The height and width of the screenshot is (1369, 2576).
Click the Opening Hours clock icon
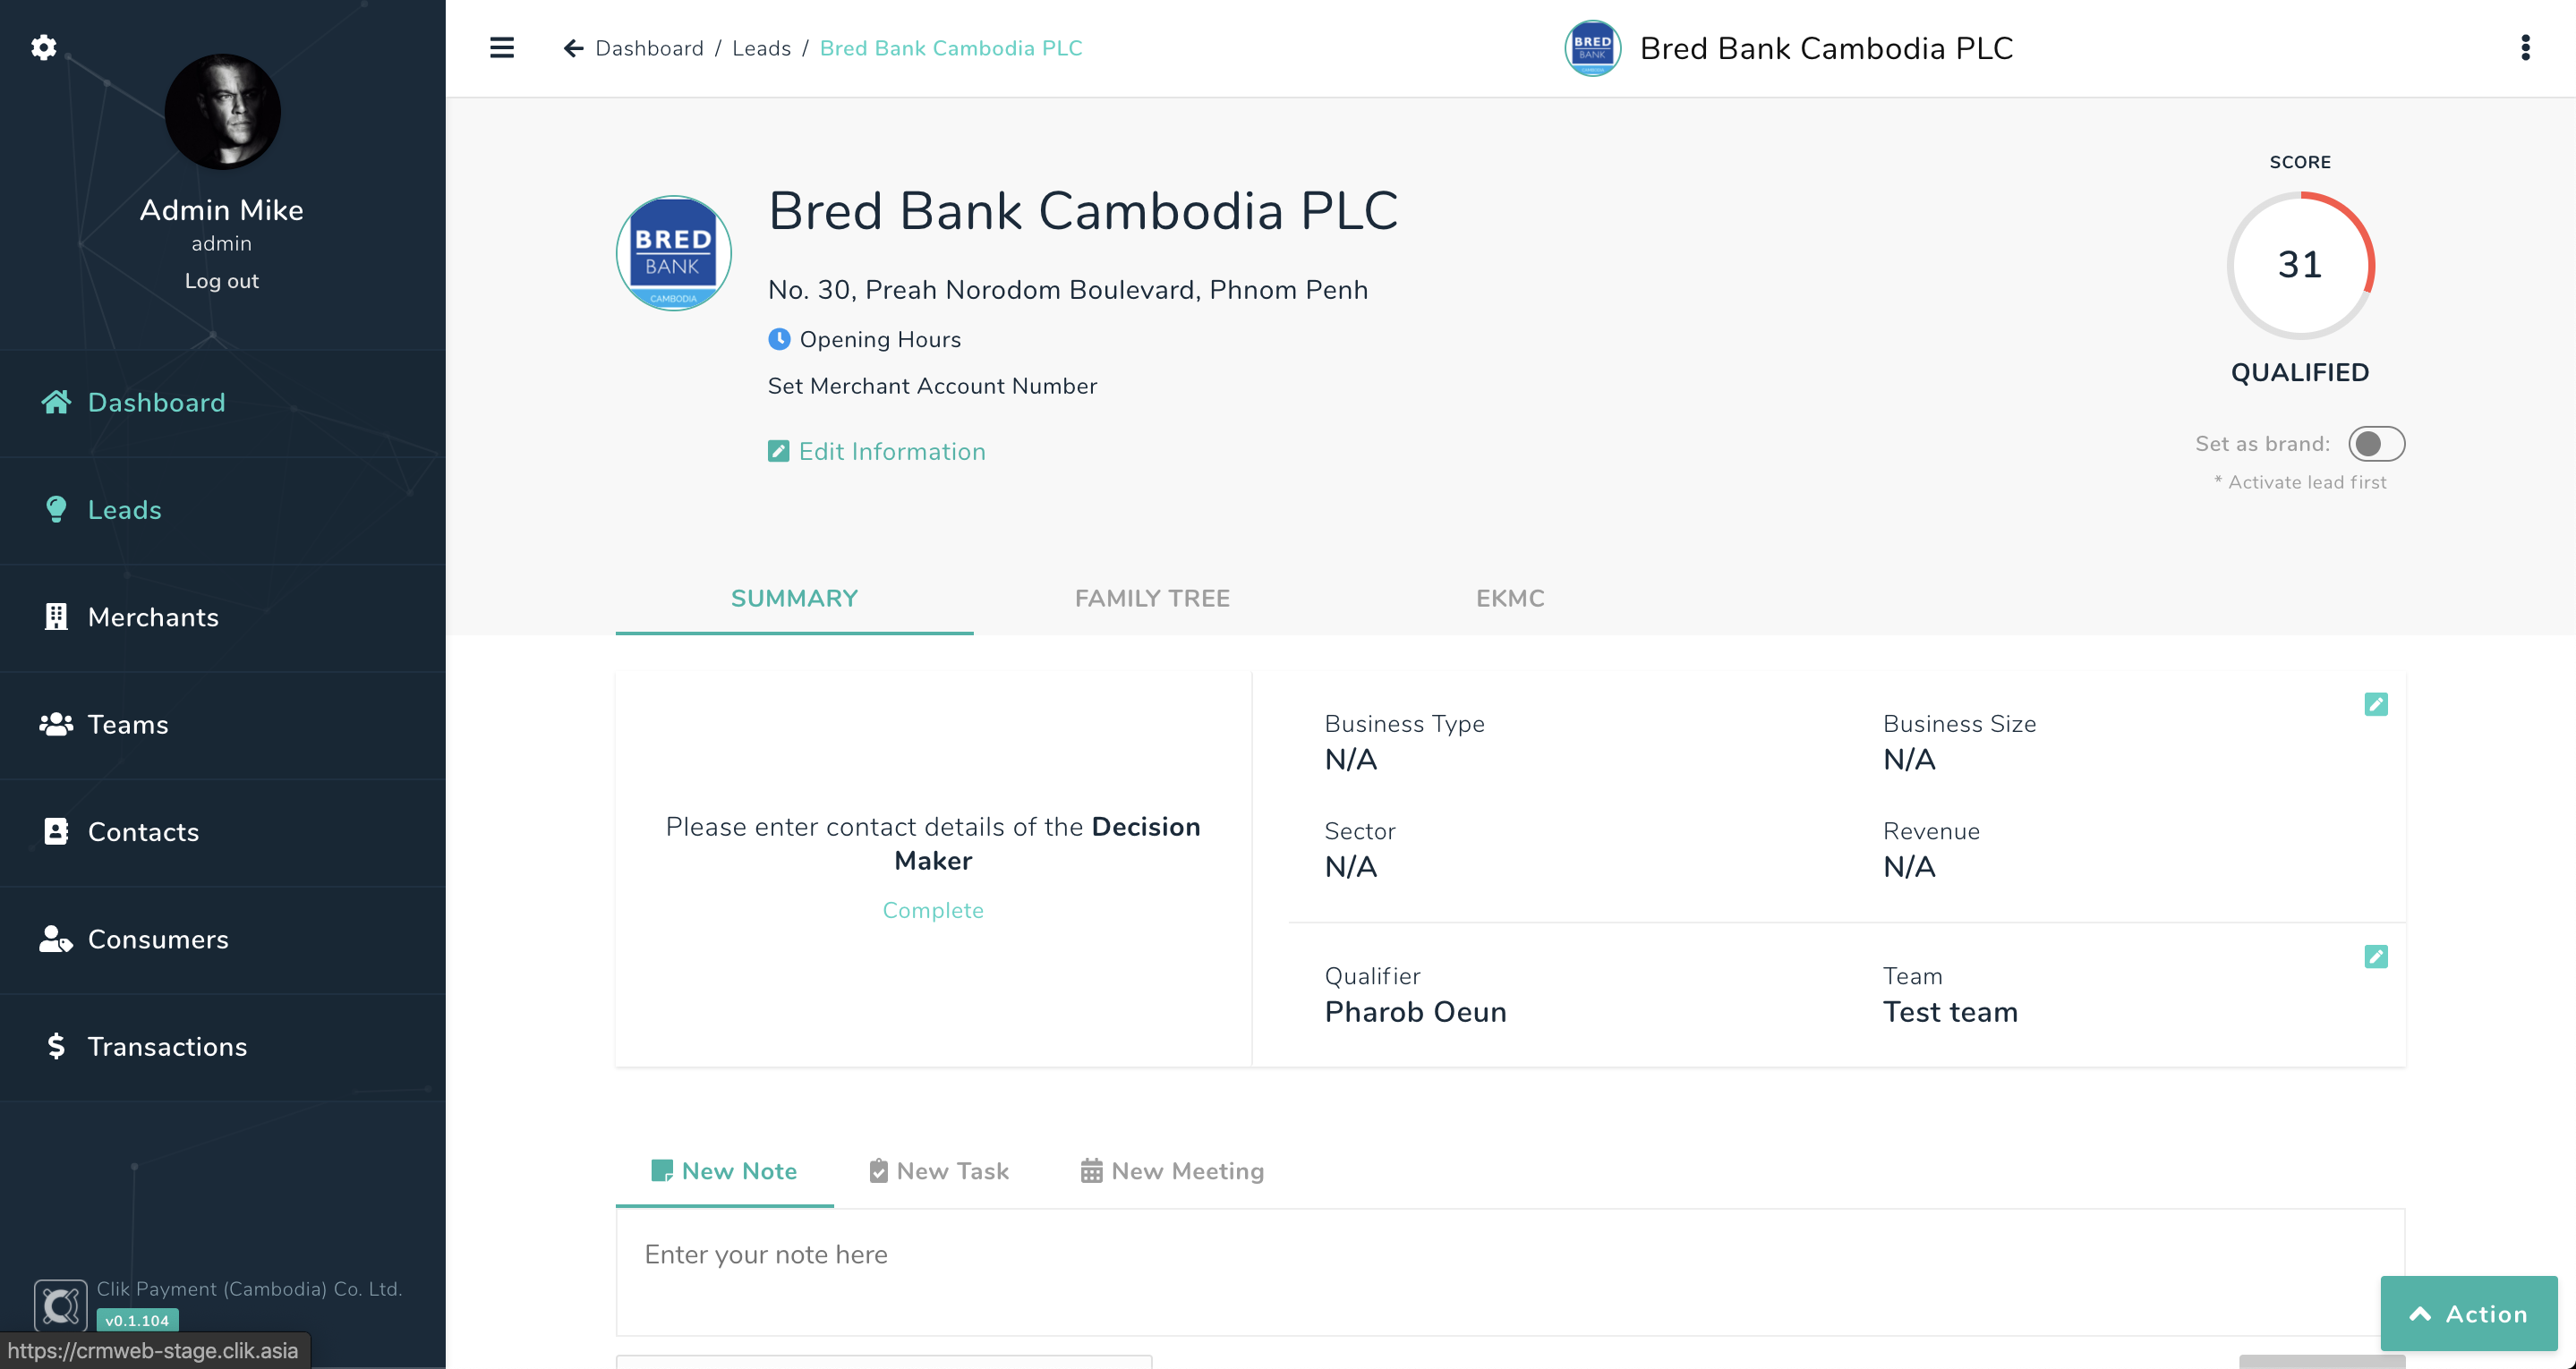[779, 339]
